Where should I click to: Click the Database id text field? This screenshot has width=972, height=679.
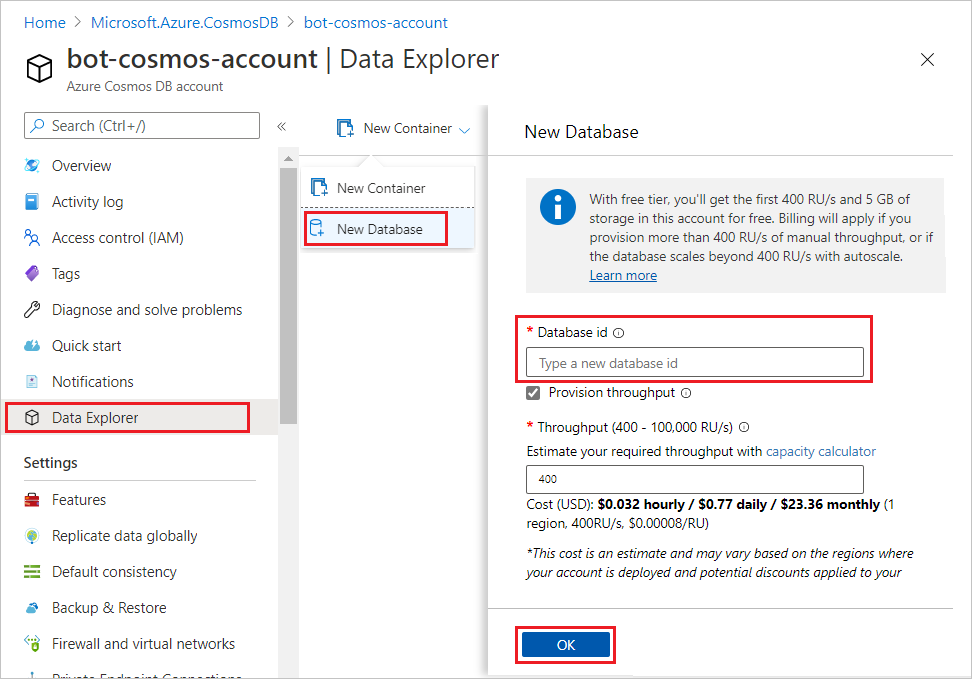coord(694,363)
